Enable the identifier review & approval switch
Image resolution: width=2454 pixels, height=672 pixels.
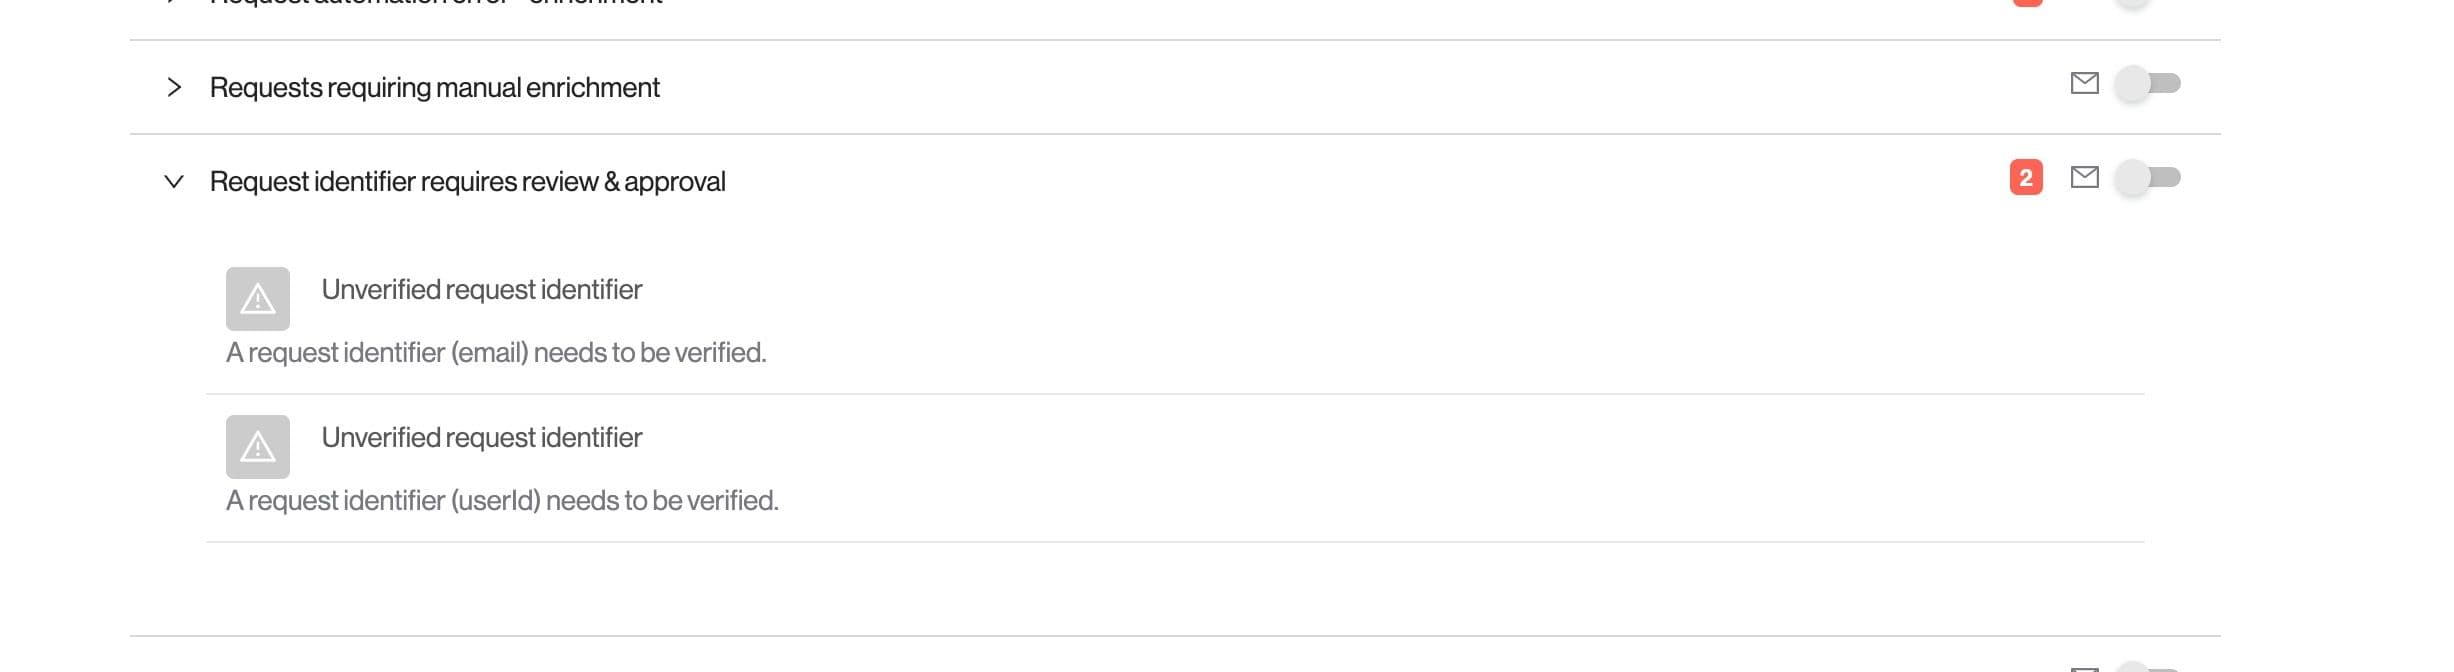[x=2147, y=177]
